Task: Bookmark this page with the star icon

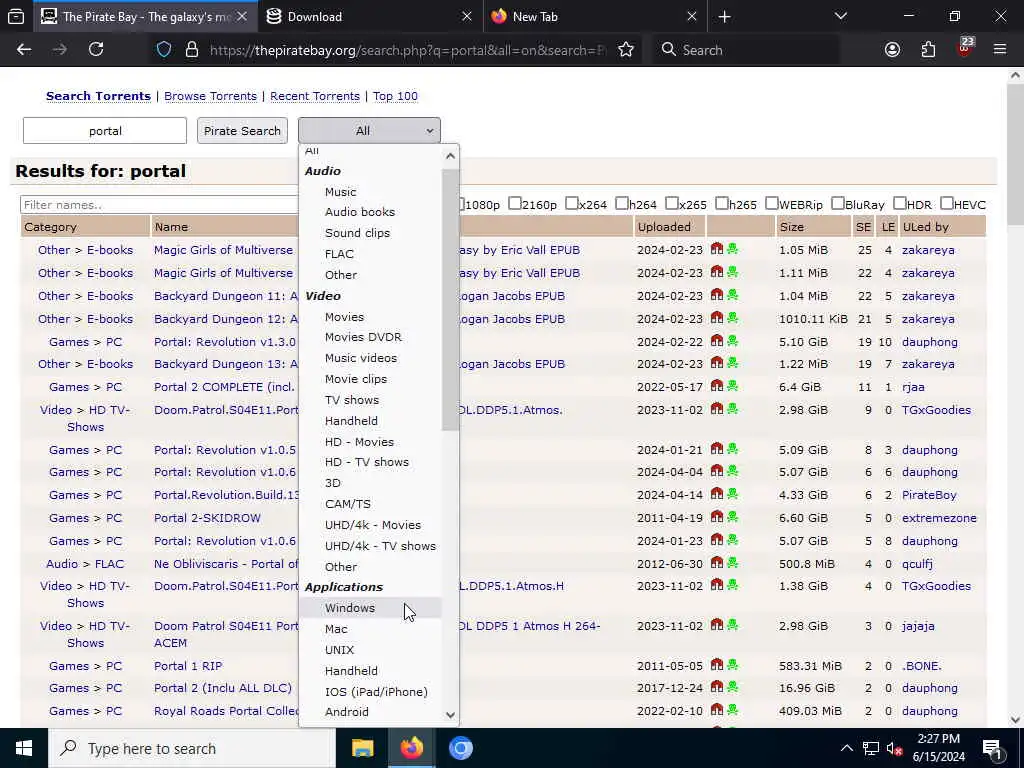Action: coord(626,50)
